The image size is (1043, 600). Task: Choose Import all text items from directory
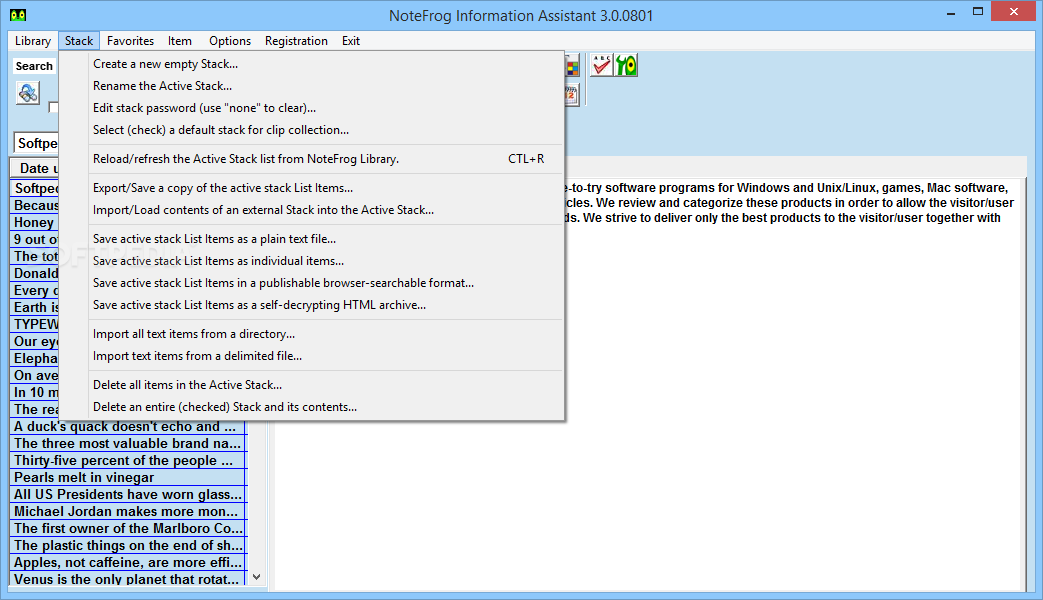coord(311,334)
